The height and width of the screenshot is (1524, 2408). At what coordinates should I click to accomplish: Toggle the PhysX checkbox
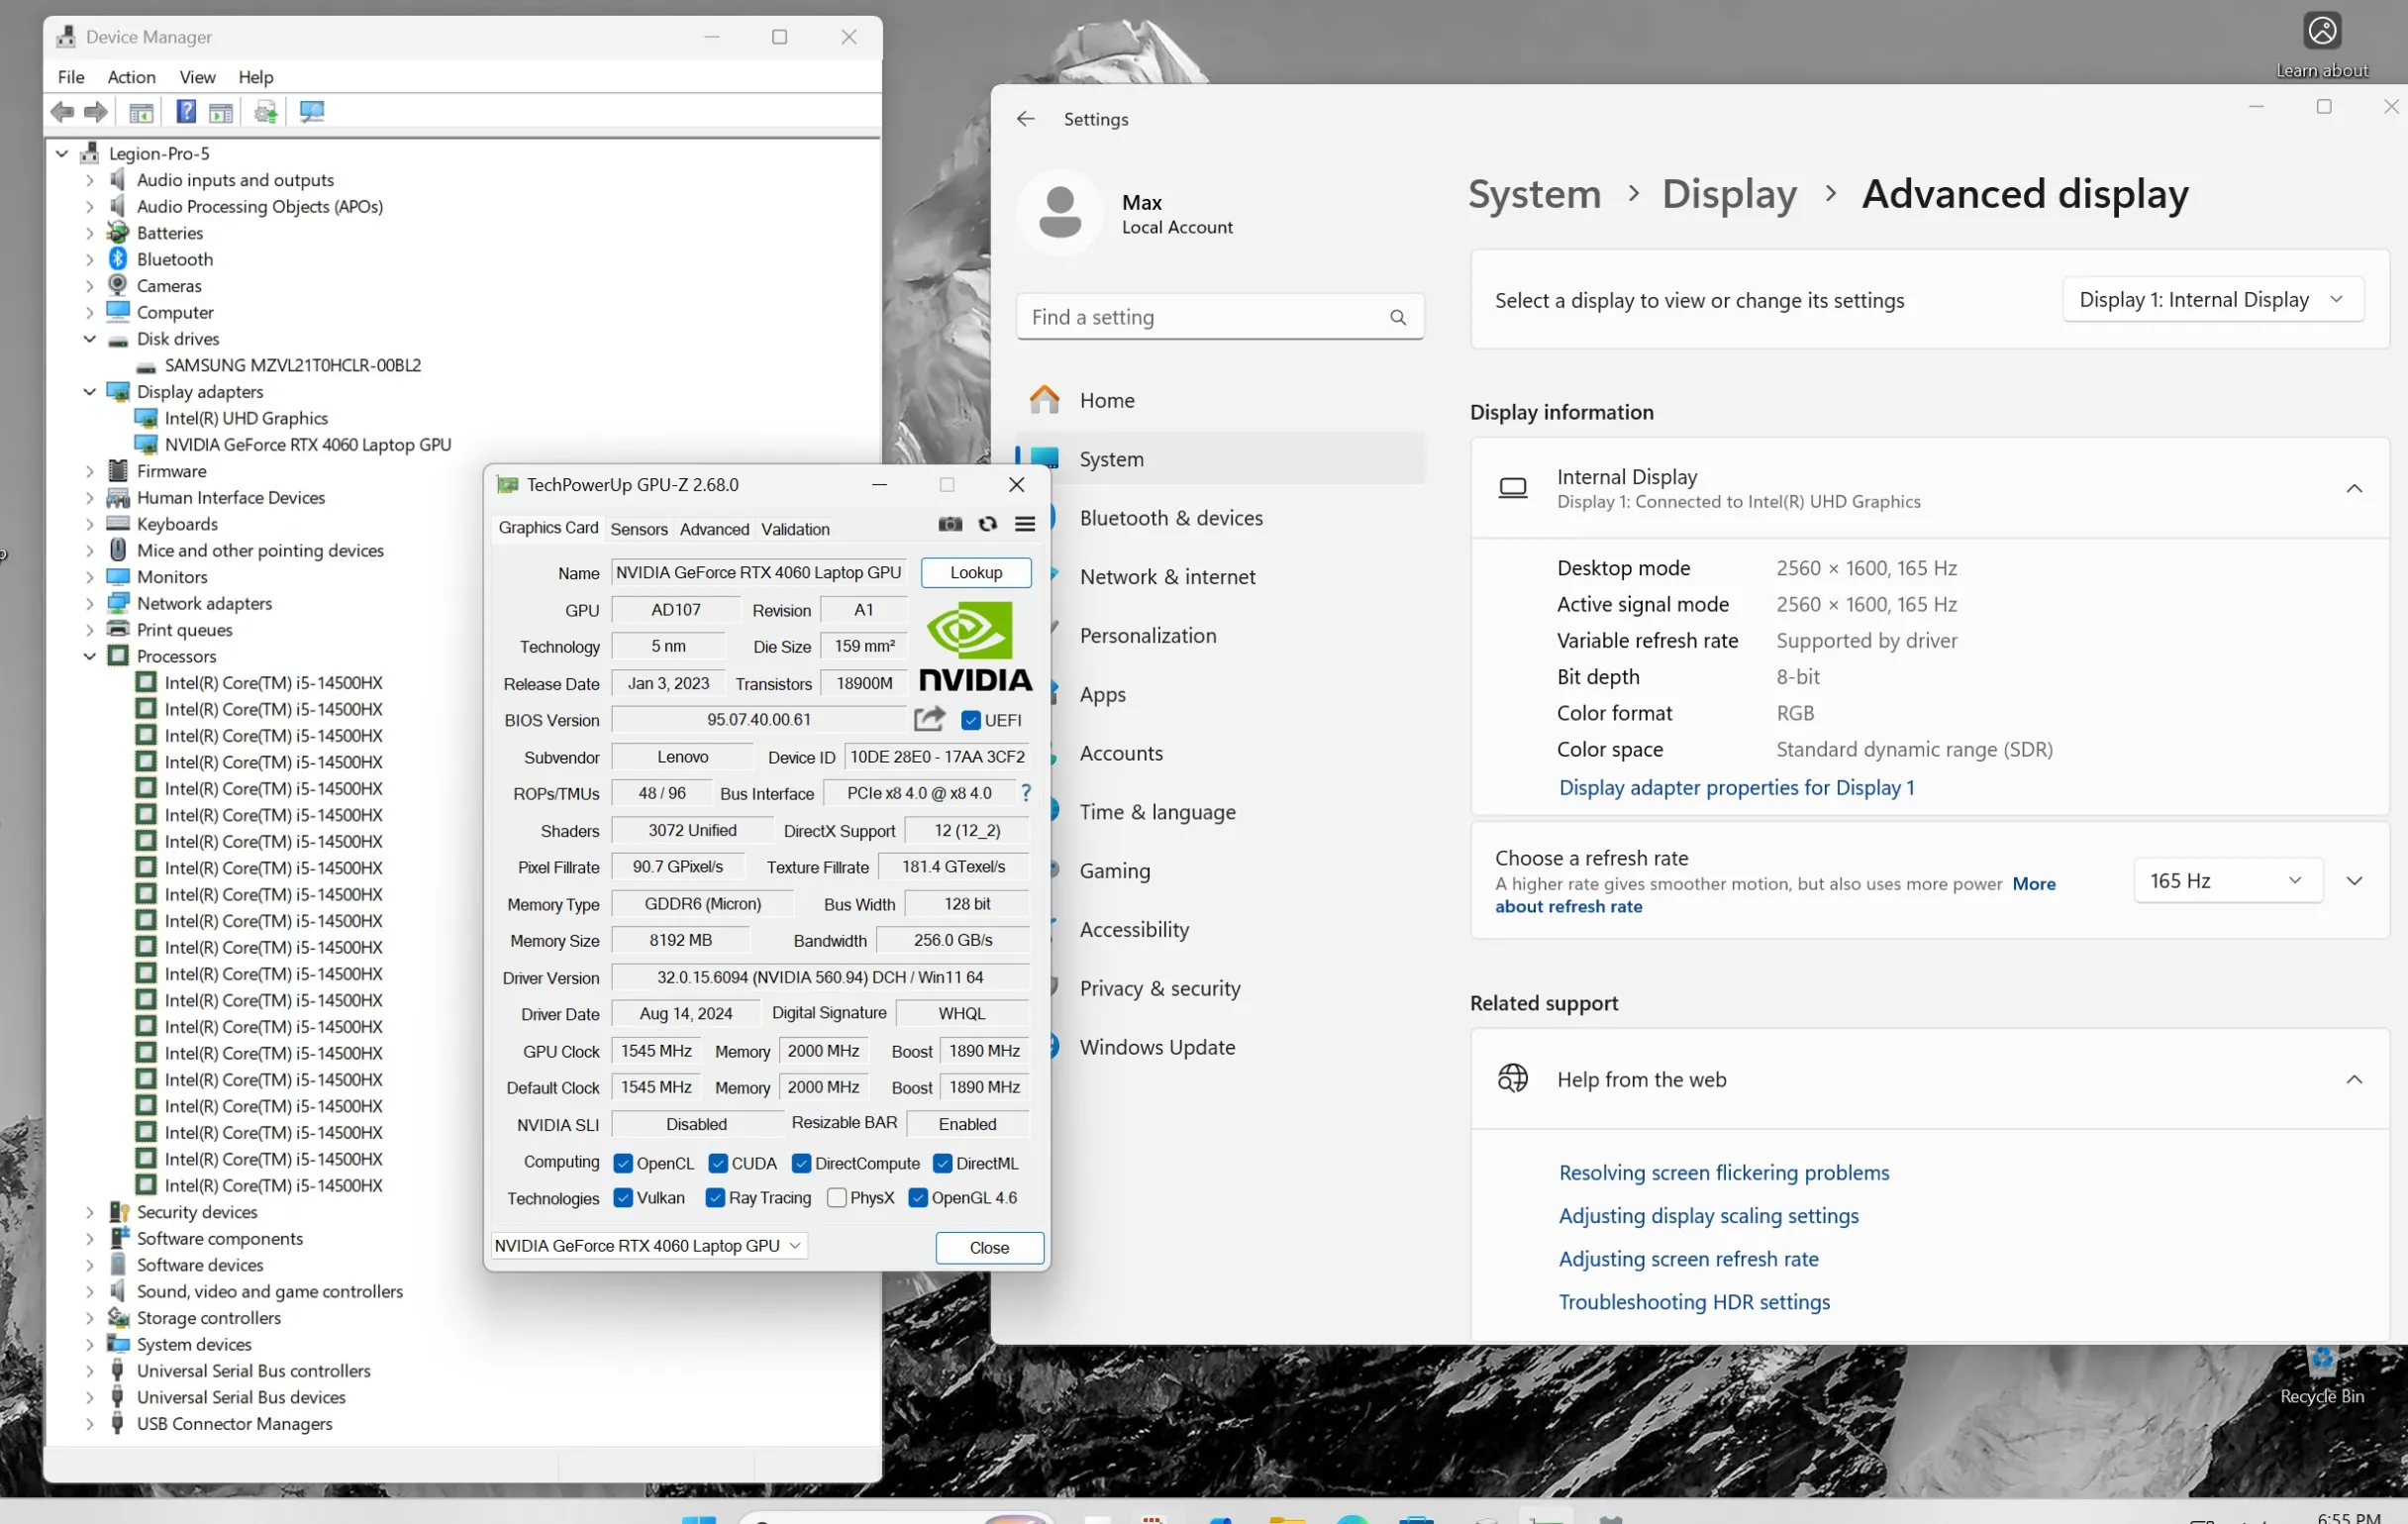837,1198
